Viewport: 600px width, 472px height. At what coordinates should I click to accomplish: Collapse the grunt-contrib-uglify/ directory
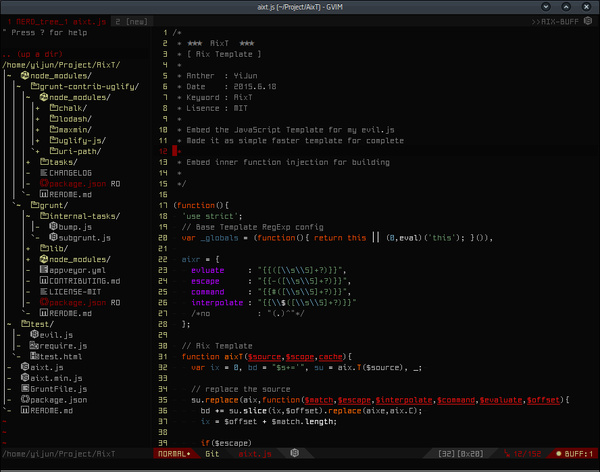click(x=19, y=86)
